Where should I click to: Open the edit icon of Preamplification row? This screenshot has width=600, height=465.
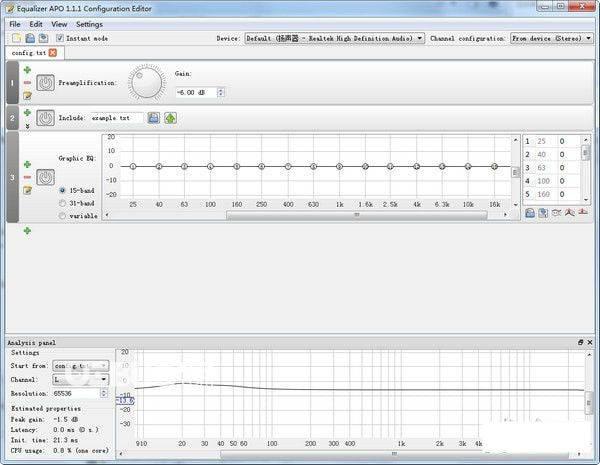coord(27,95)
